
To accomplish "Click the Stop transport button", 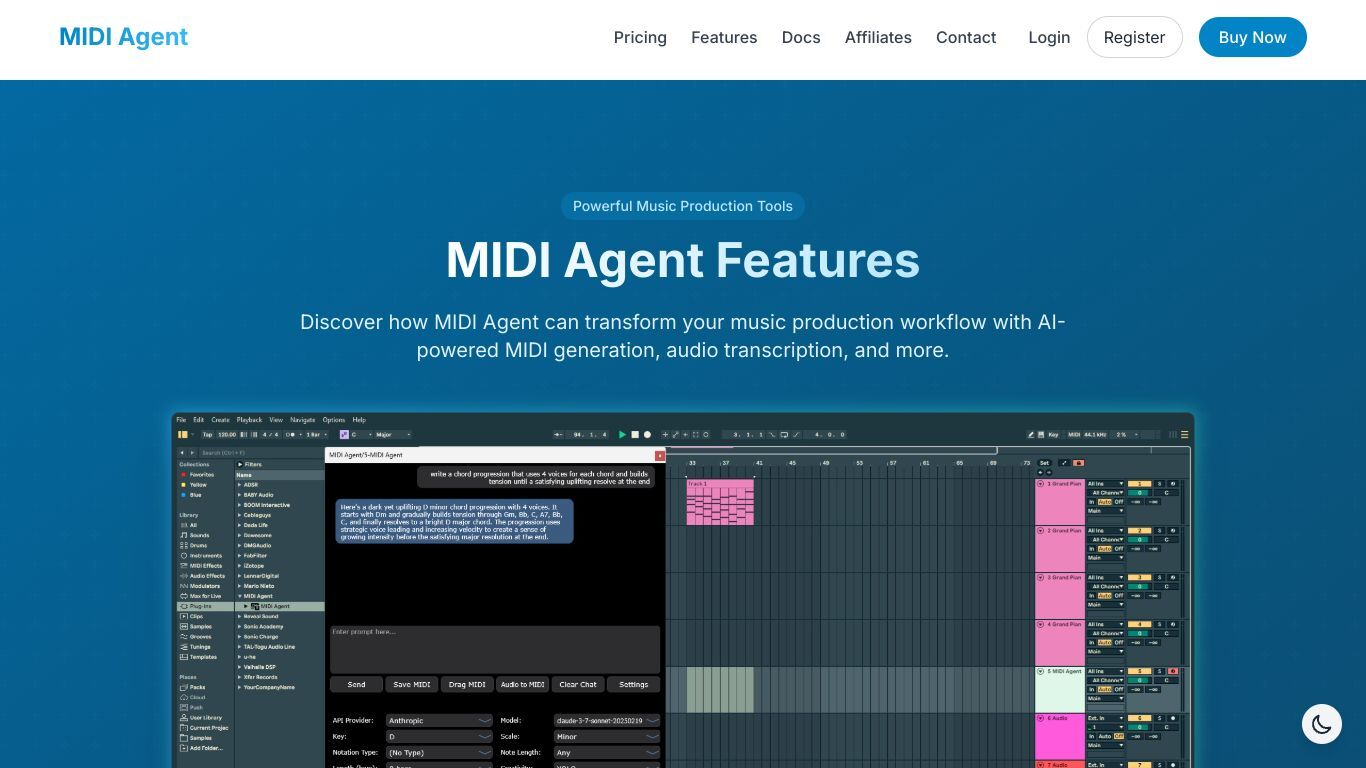I will click(634, 434).
